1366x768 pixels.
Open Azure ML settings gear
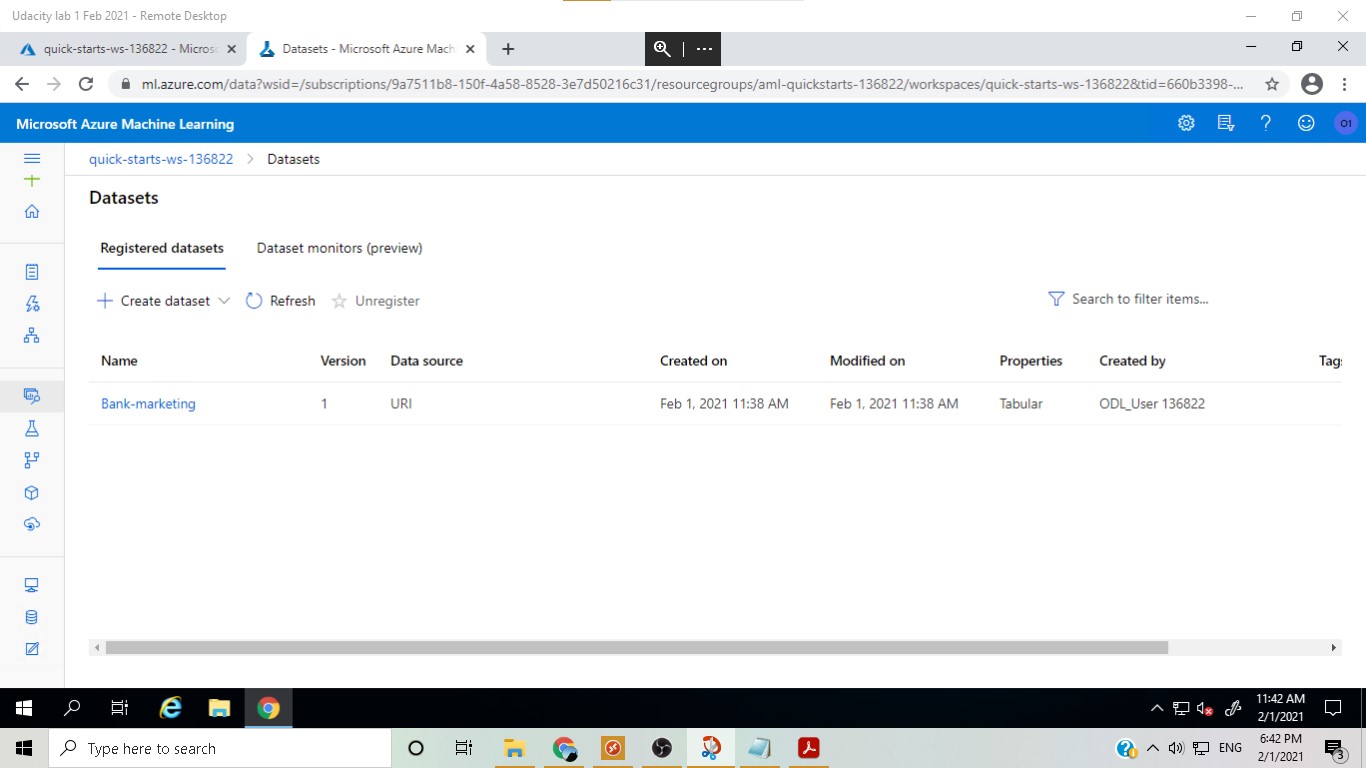(x=1186, y=123)
